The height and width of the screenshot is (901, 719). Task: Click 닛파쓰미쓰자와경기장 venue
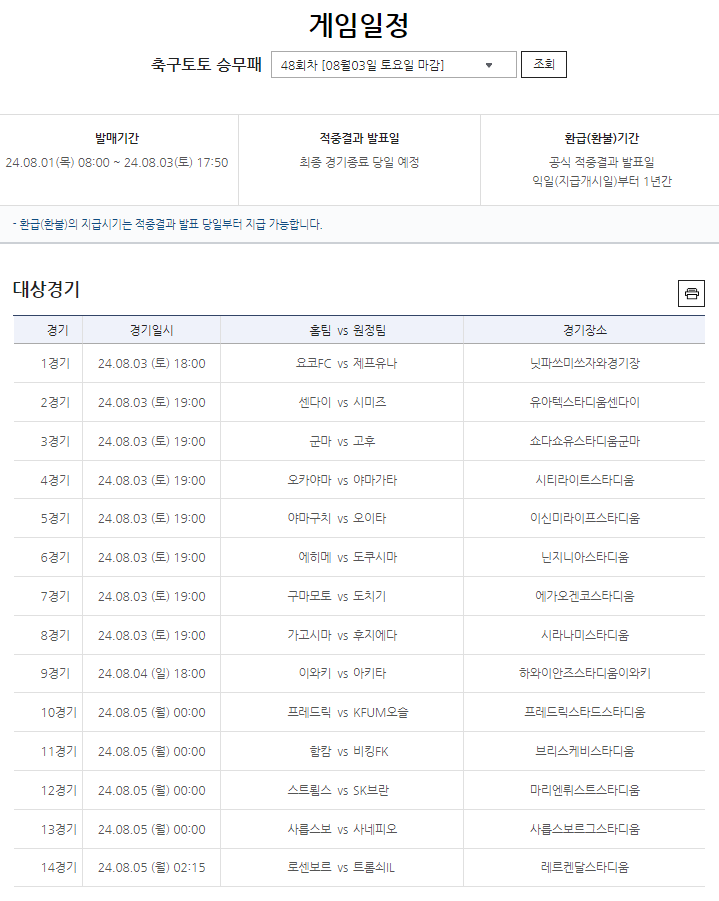coord(585,364)
